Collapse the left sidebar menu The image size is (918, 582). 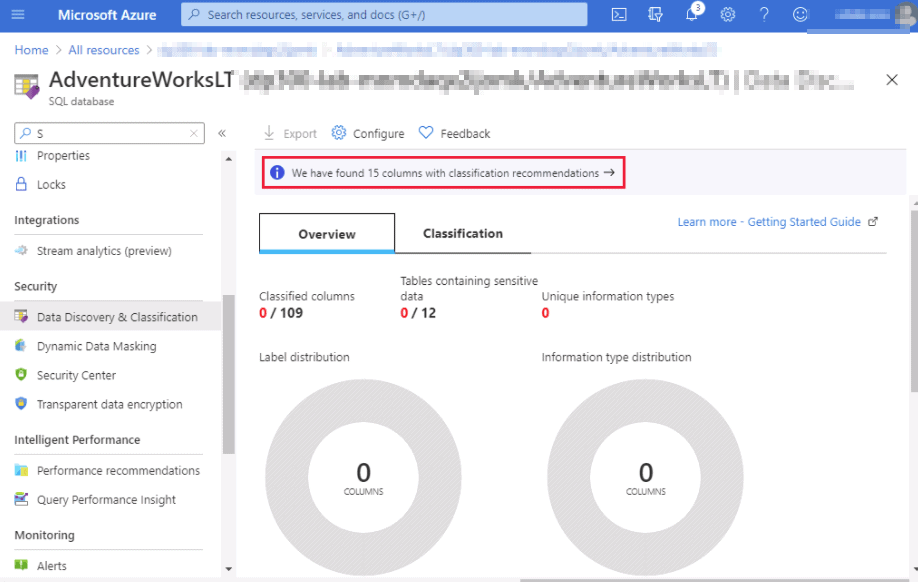222,133
